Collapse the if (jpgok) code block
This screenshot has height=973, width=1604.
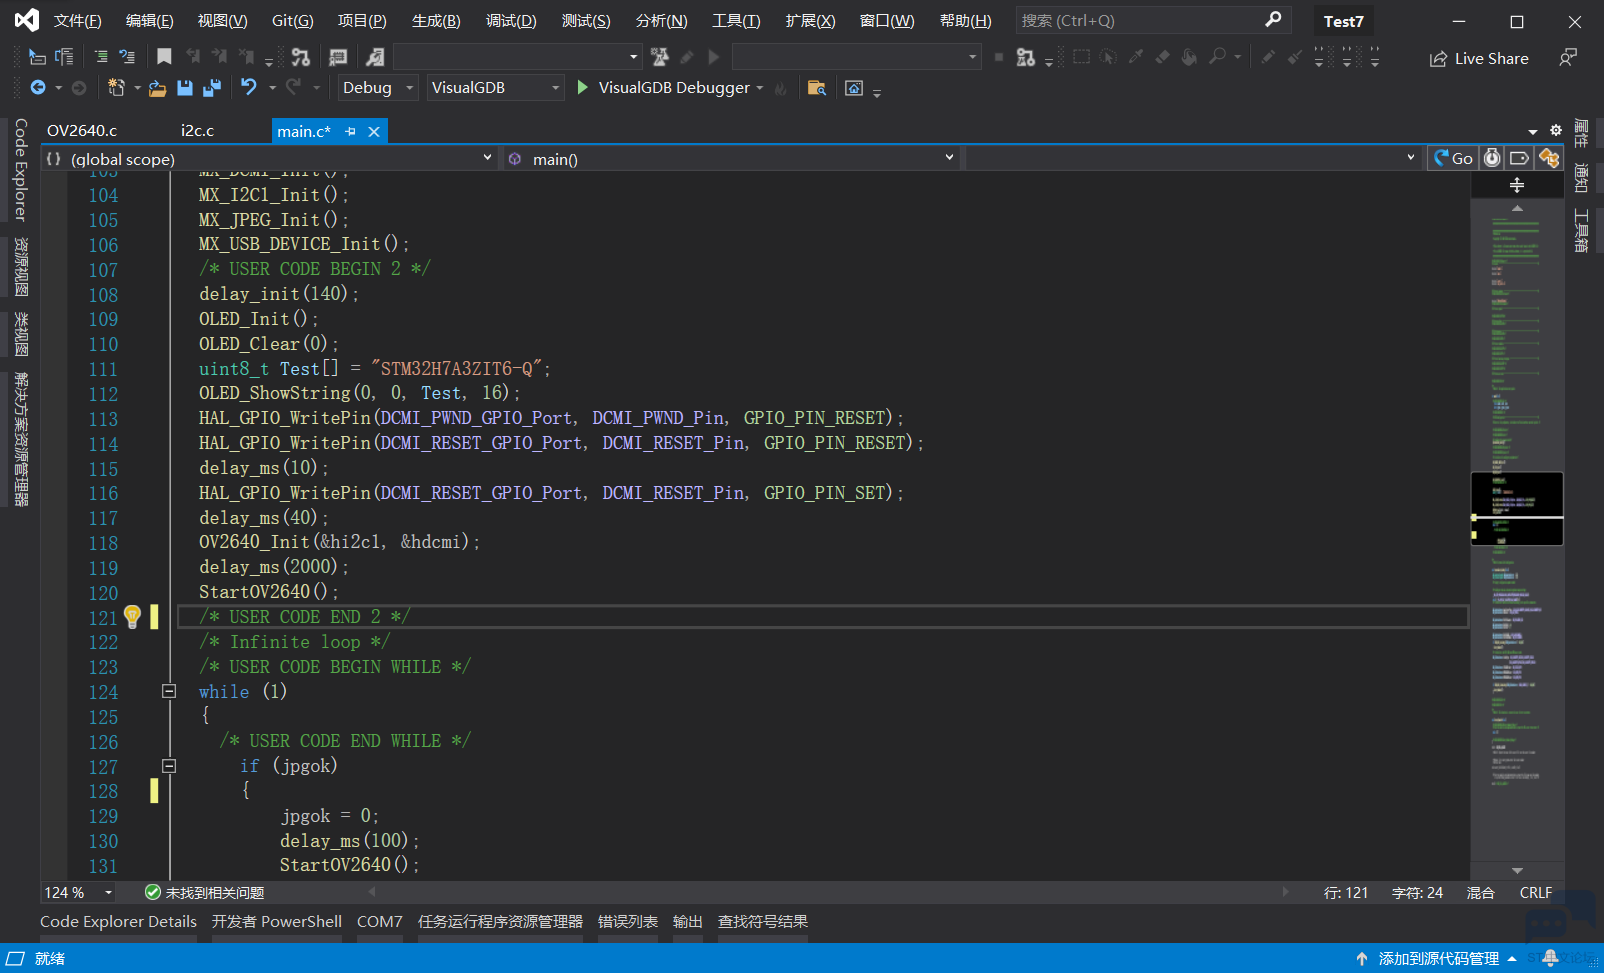tap(169, 766)
